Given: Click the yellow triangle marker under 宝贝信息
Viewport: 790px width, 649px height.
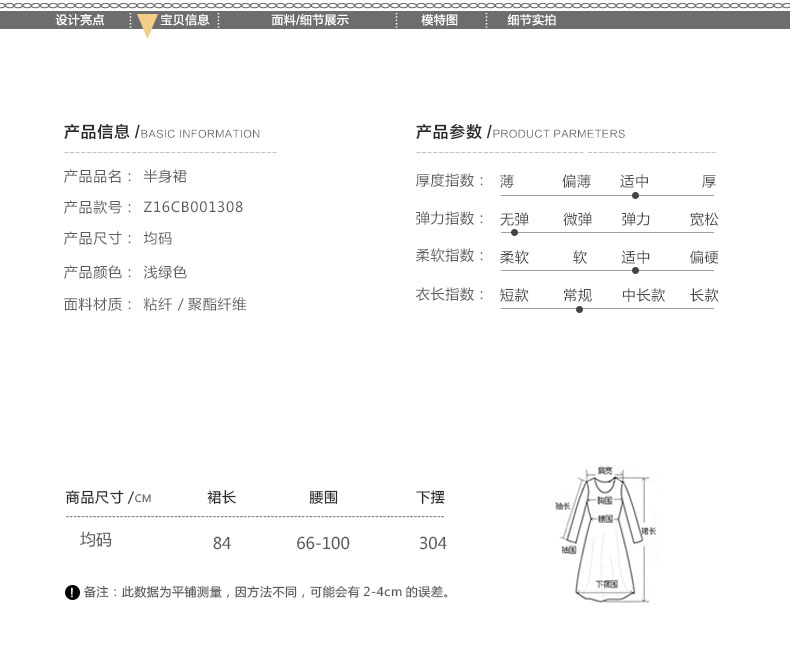Looking at the screenshot, I should 147,28.
